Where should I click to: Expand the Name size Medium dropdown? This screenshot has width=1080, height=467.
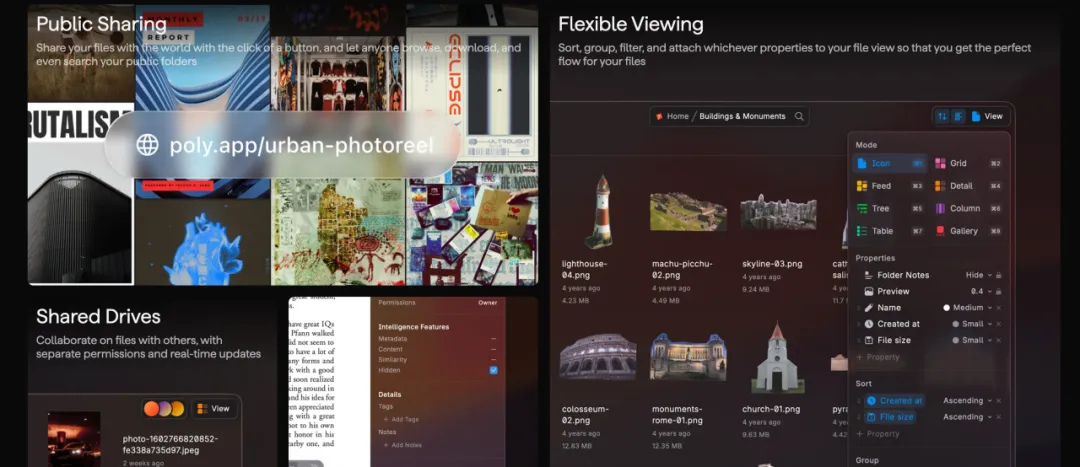[x=968, y=308]
